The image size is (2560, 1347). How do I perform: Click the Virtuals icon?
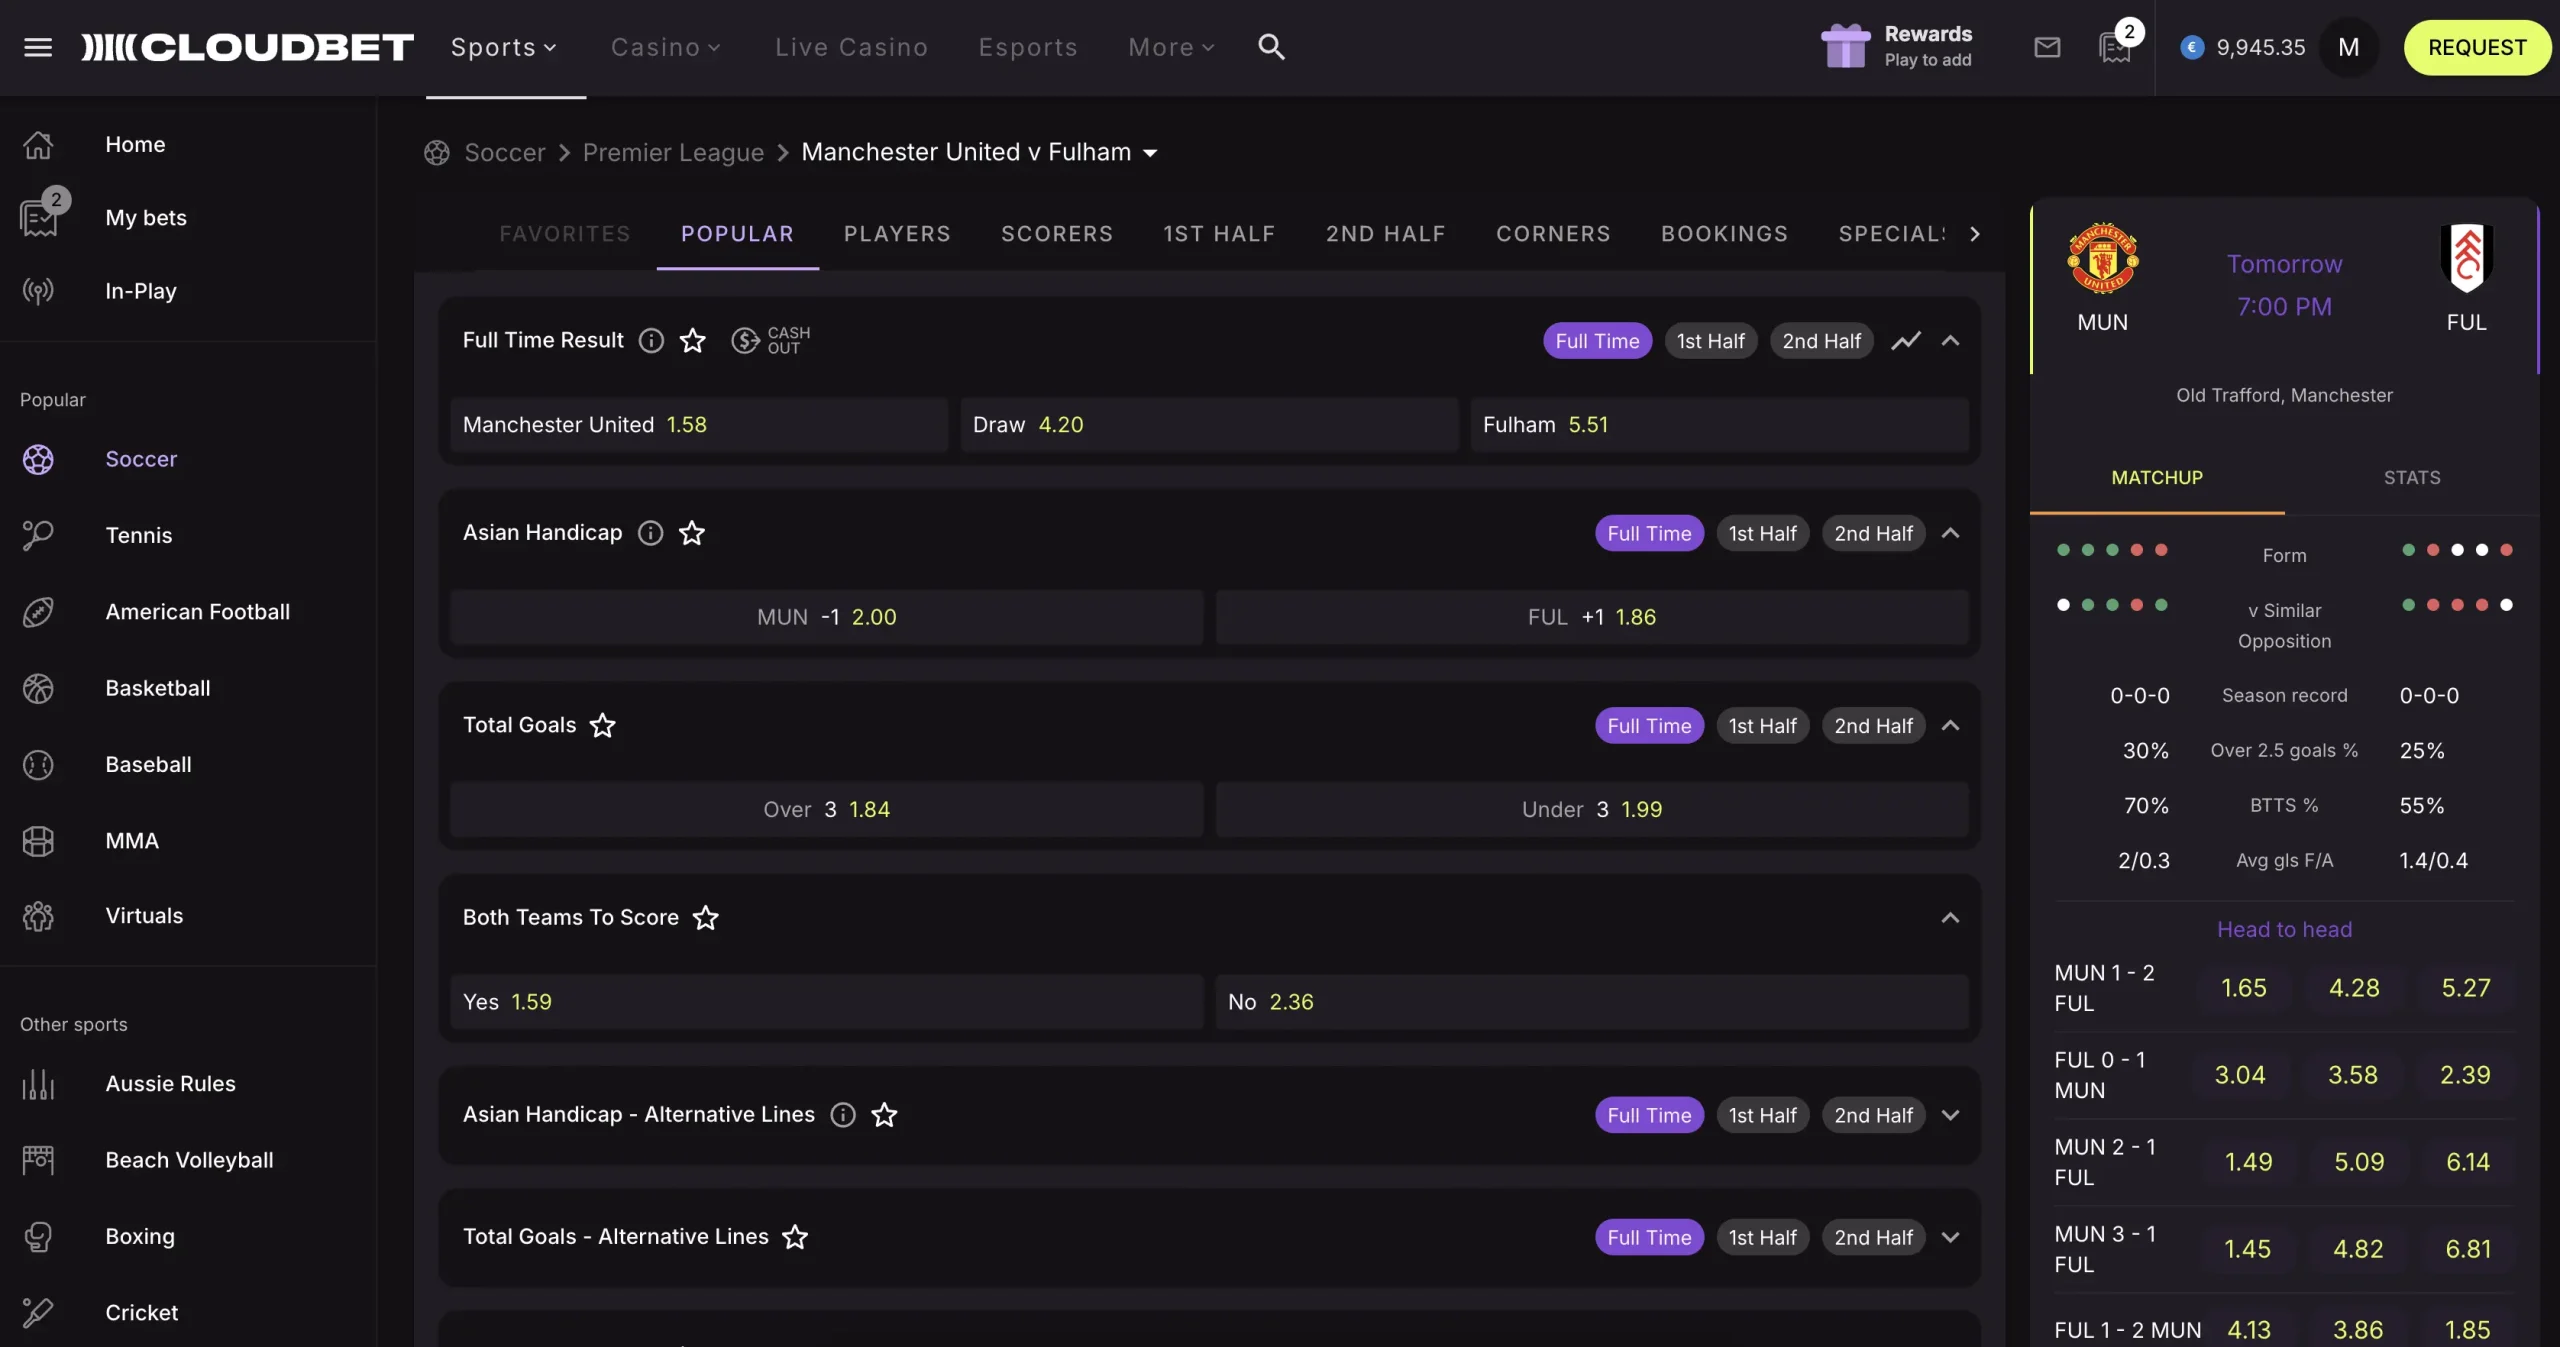(x=38, y=916)
